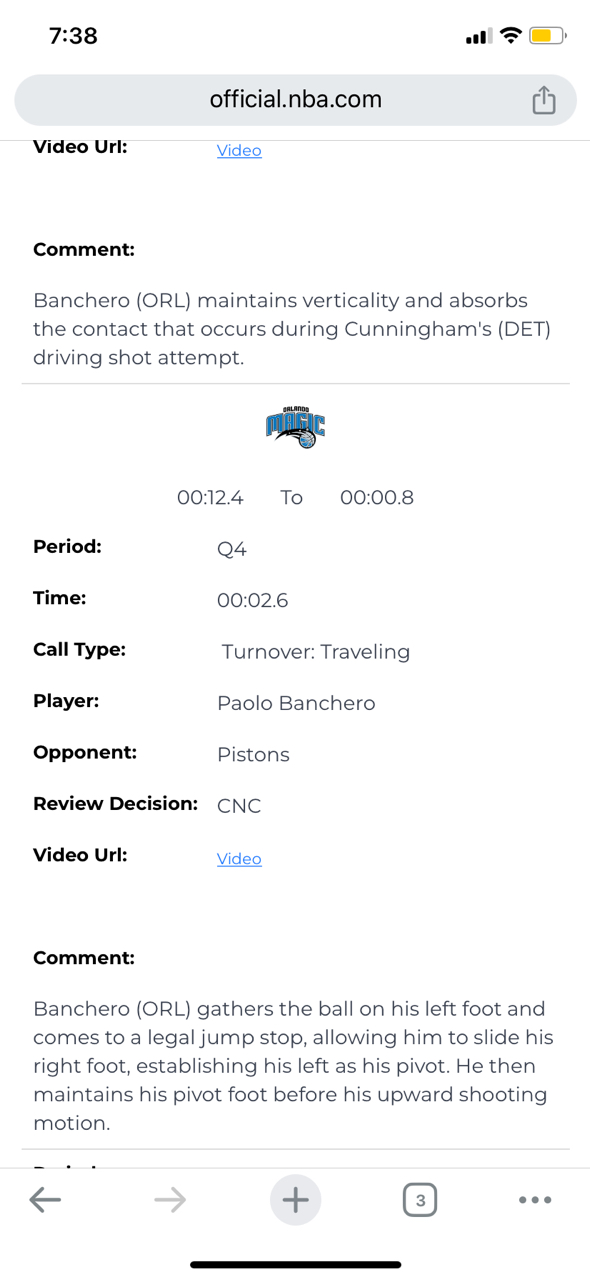Open the tab switcher showing 3 tabs
Viewport: 590px width, 1280px height.
tap(420, 1199)
